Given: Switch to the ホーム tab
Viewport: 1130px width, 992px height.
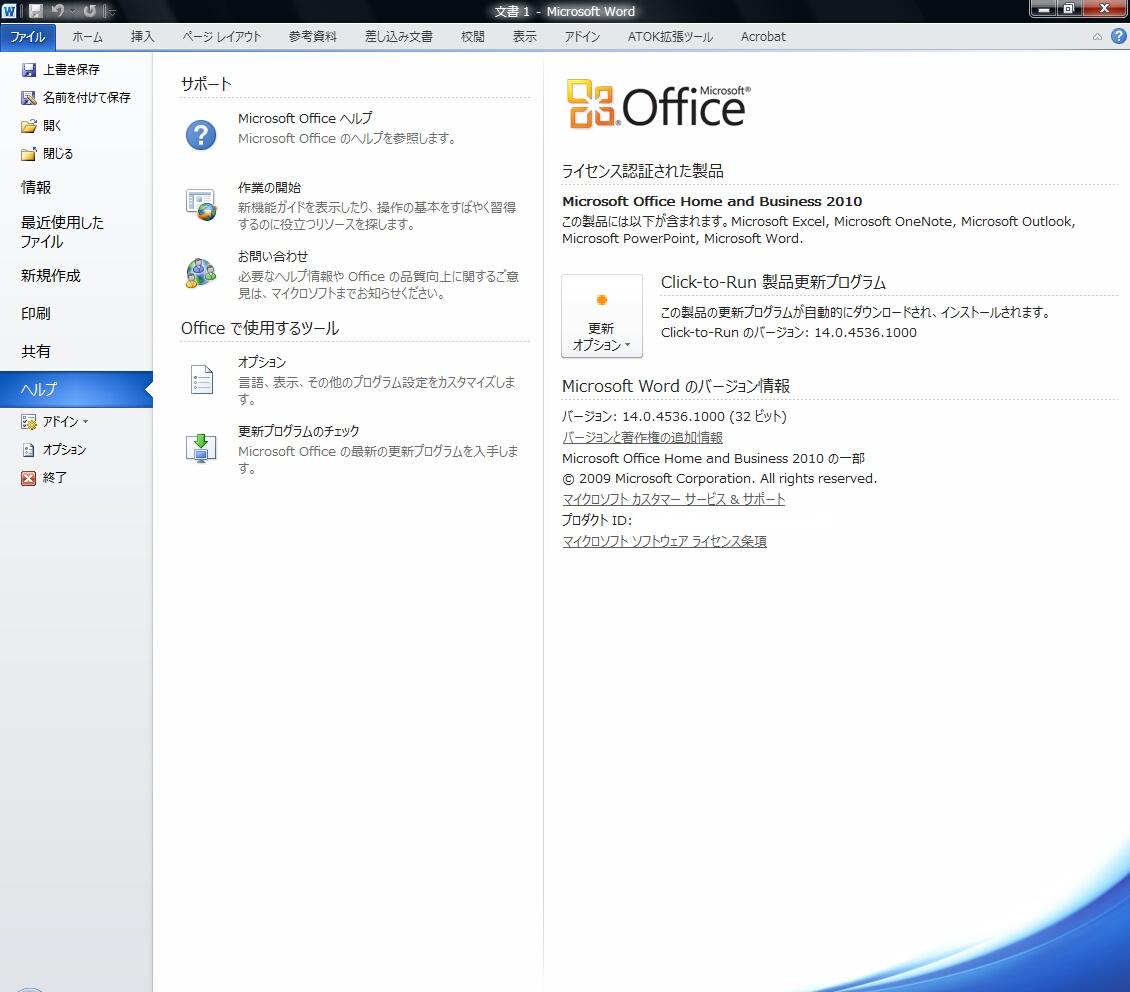Looking at the screenshot, I should tap(87, 37).
